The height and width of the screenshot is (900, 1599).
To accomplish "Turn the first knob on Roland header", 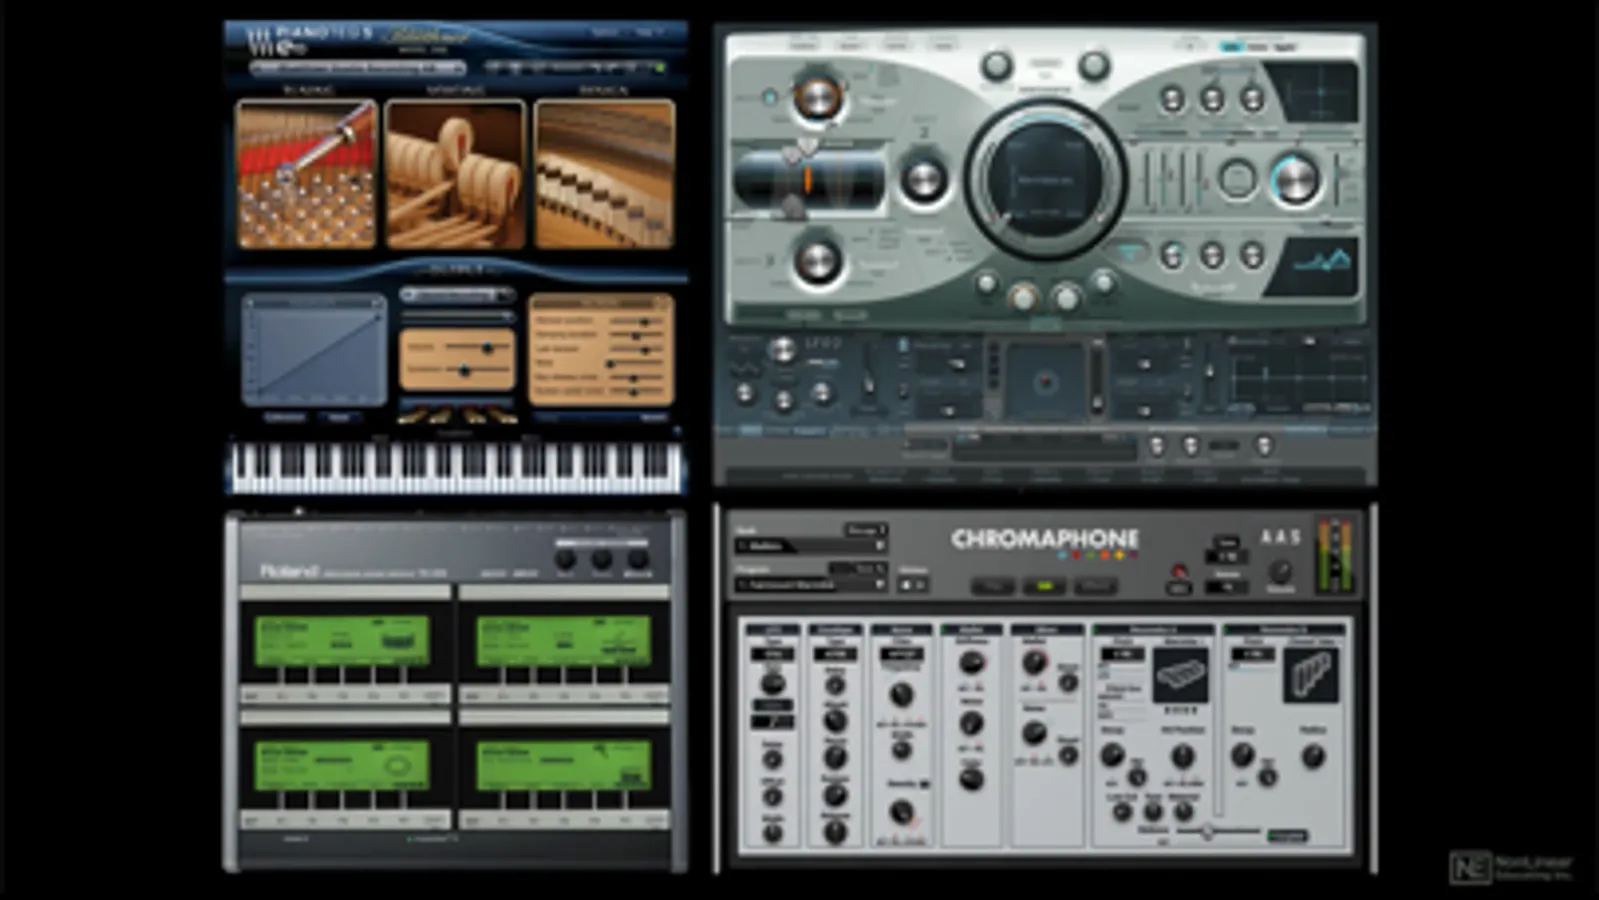I will [565, 559].
